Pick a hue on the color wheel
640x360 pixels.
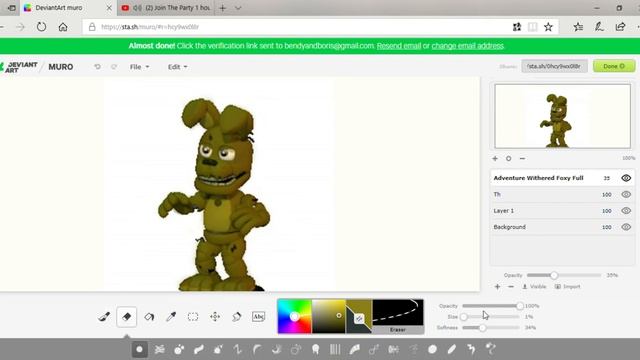(x=295, y=317)
